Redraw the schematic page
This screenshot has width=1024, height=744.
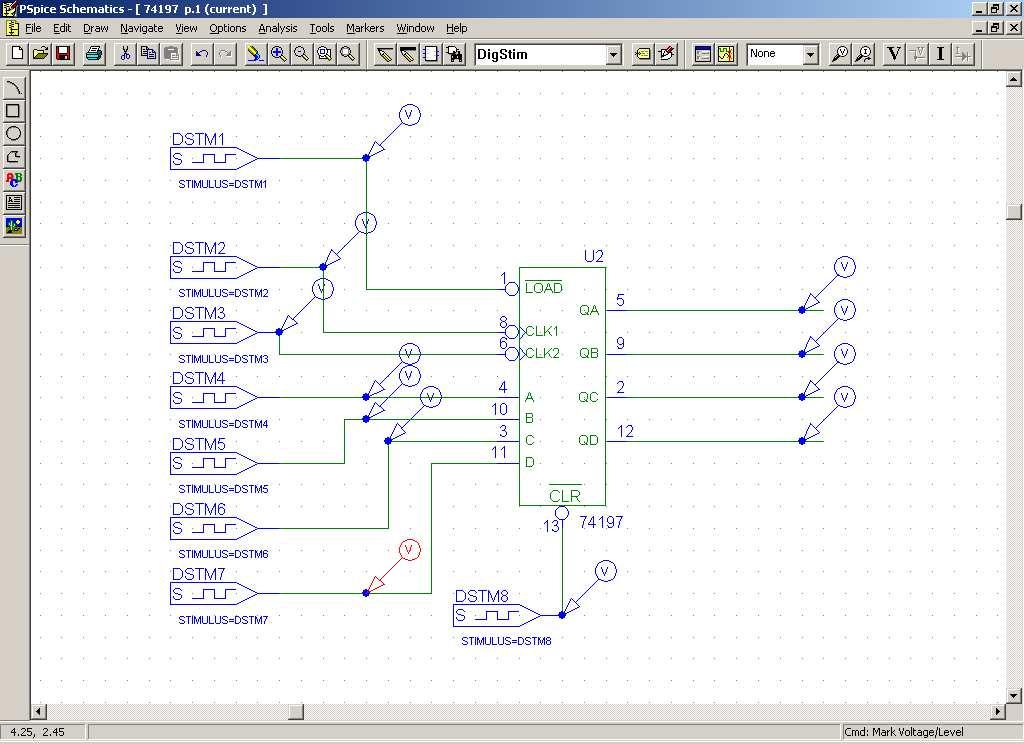tap(255, 54)
